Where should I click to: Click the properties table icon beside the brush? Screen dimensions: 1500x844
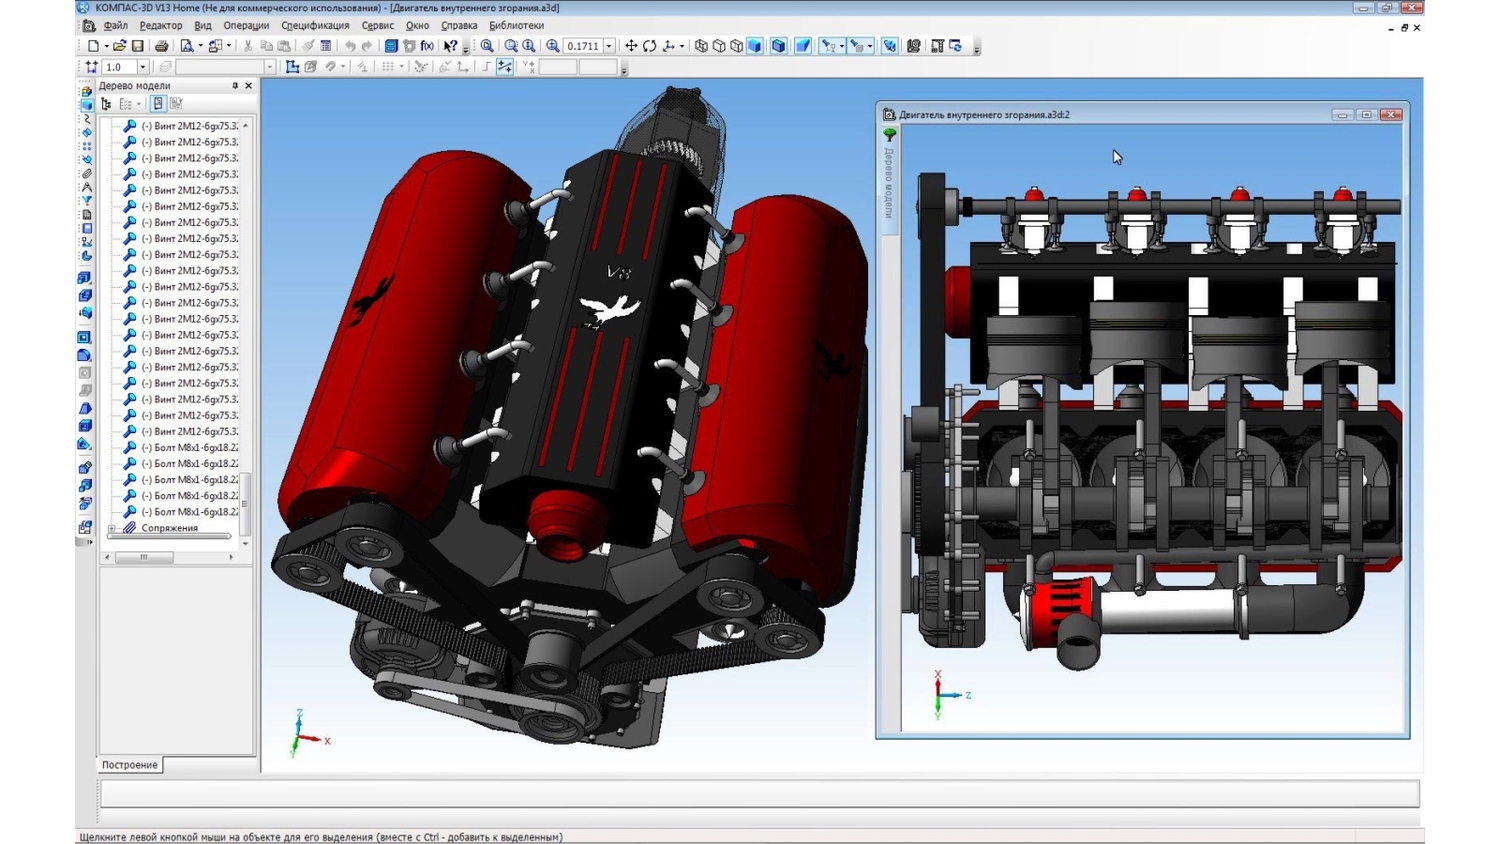[326, 46]
